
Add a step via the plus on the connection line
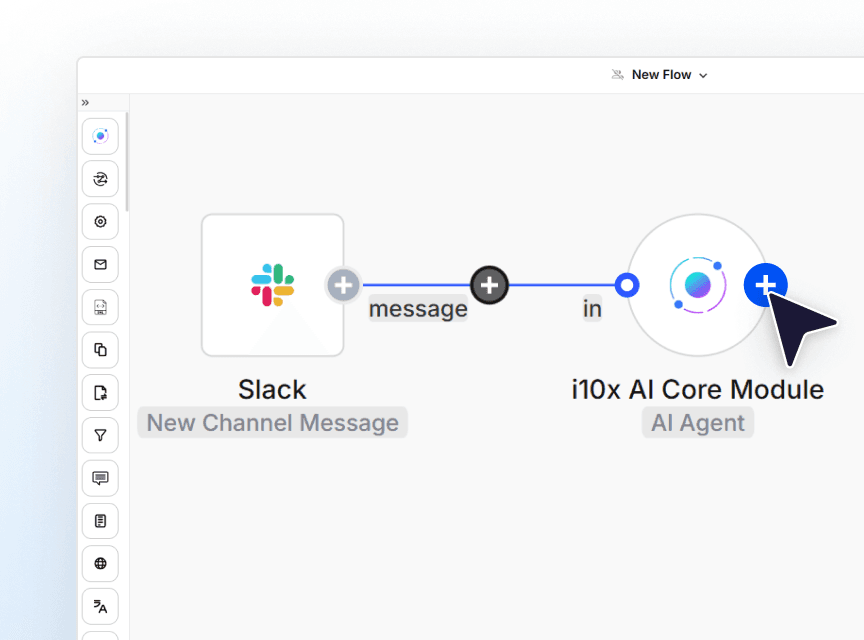tap(490, 285)
